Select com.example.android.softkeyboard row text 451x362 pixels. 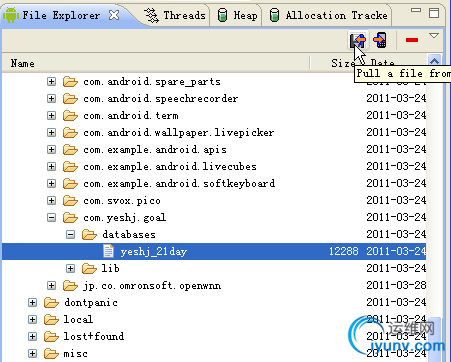pyautogui.click(x=179, y=184)
